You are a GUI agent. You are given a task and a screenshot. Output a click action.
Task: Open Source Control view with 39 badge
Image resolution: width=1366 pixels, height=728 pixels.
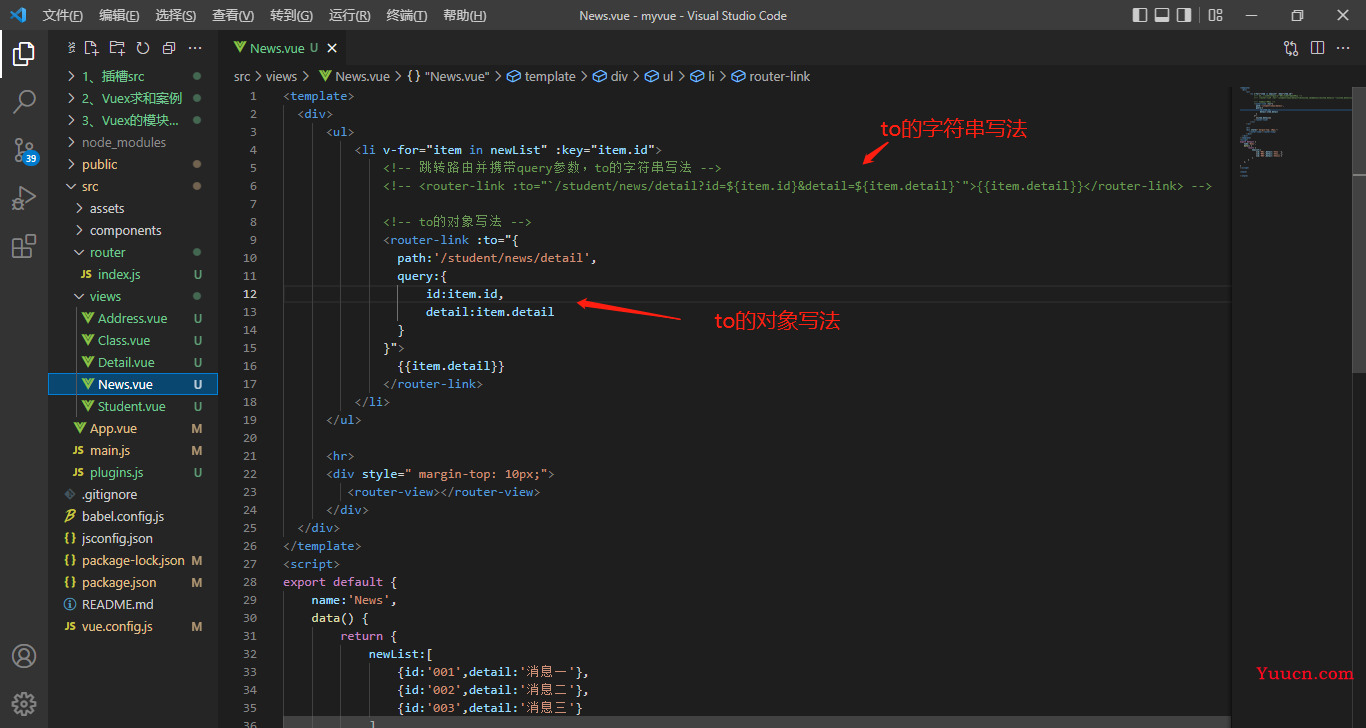point(24,151)
